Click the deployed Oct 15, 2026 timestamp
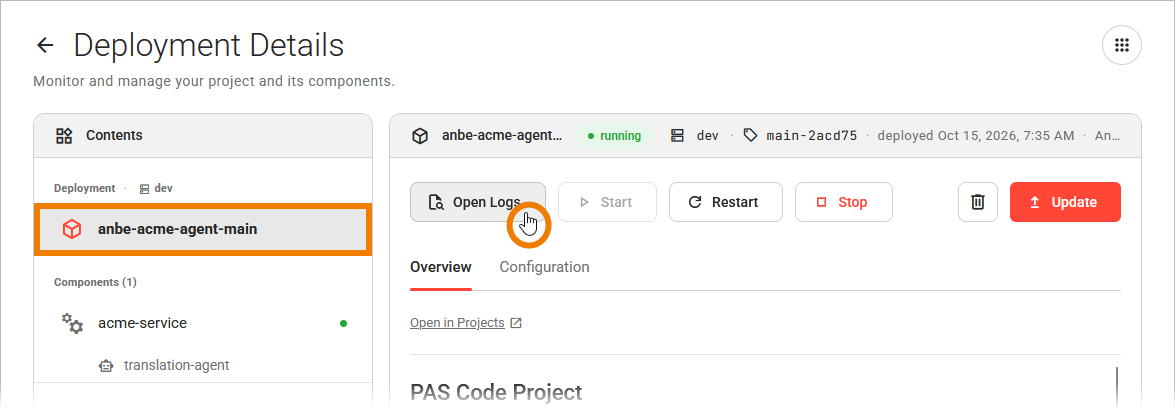Viewport: 1175px width, 410px height. pyautogui.click(x=975, y=136)
